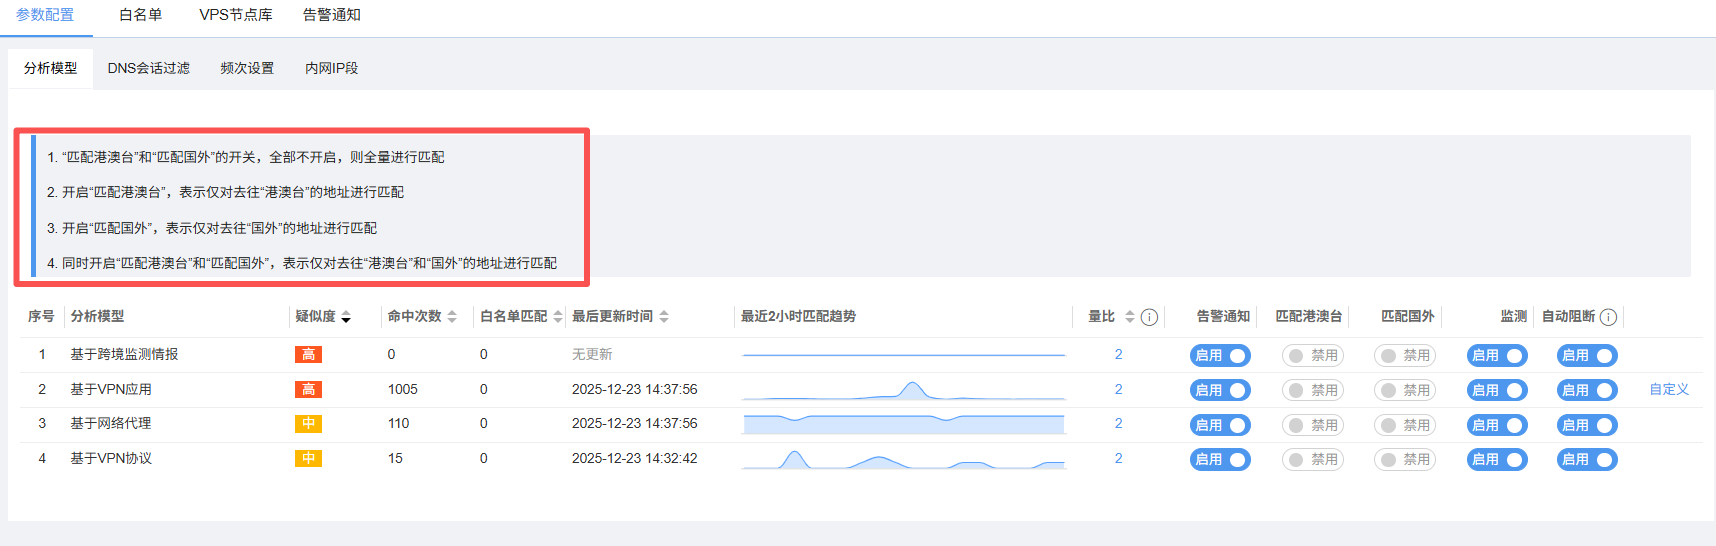This screenshot has width=1716, height=546.
Task: Sort the 量比 column using arrows
Action: (x=1129, y=317)
